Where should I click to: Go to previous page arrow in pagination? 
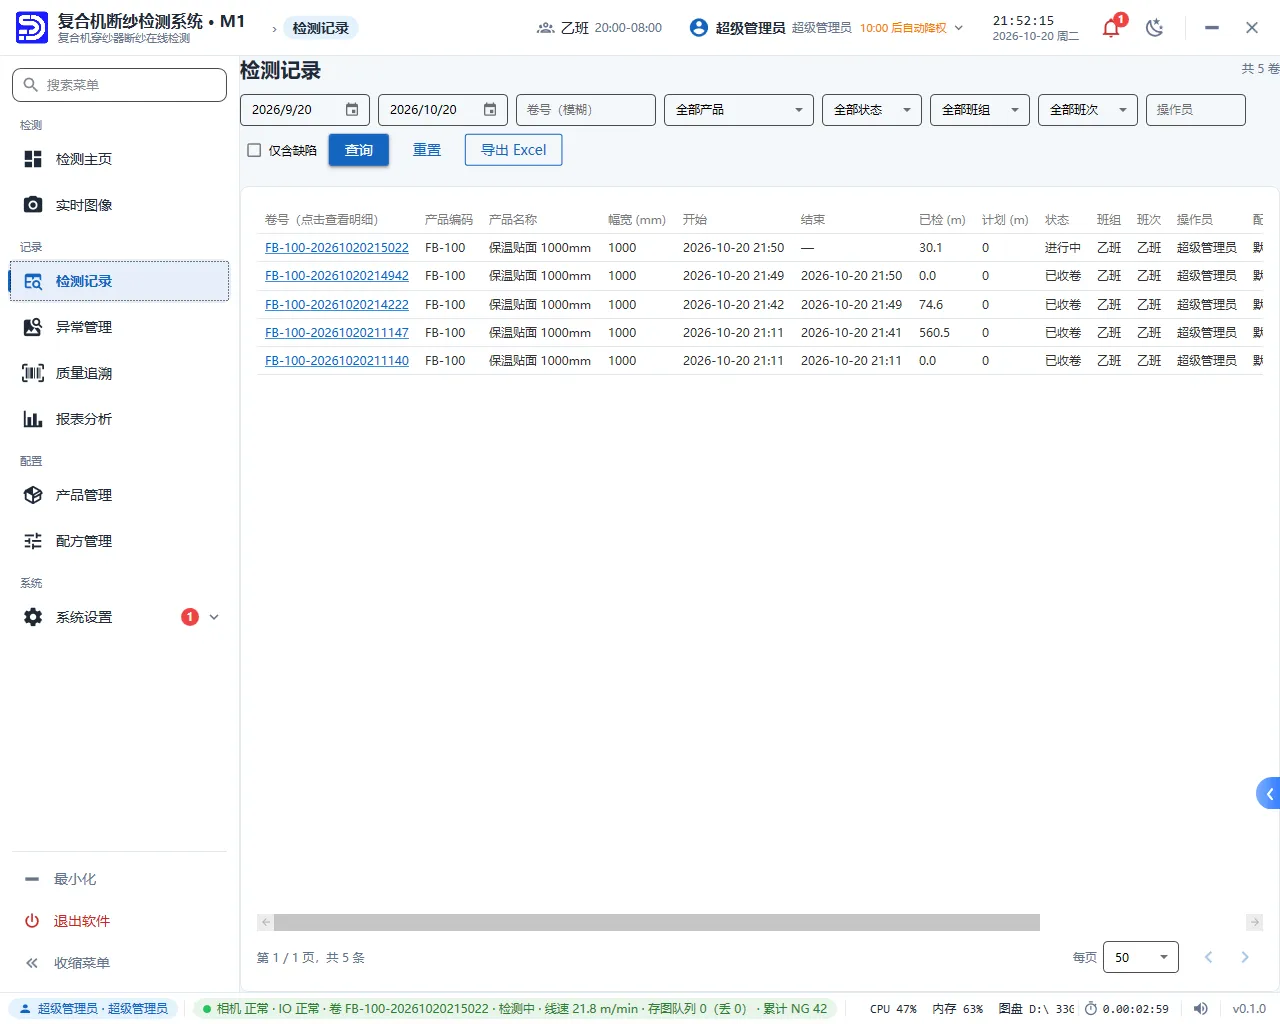1208,957
